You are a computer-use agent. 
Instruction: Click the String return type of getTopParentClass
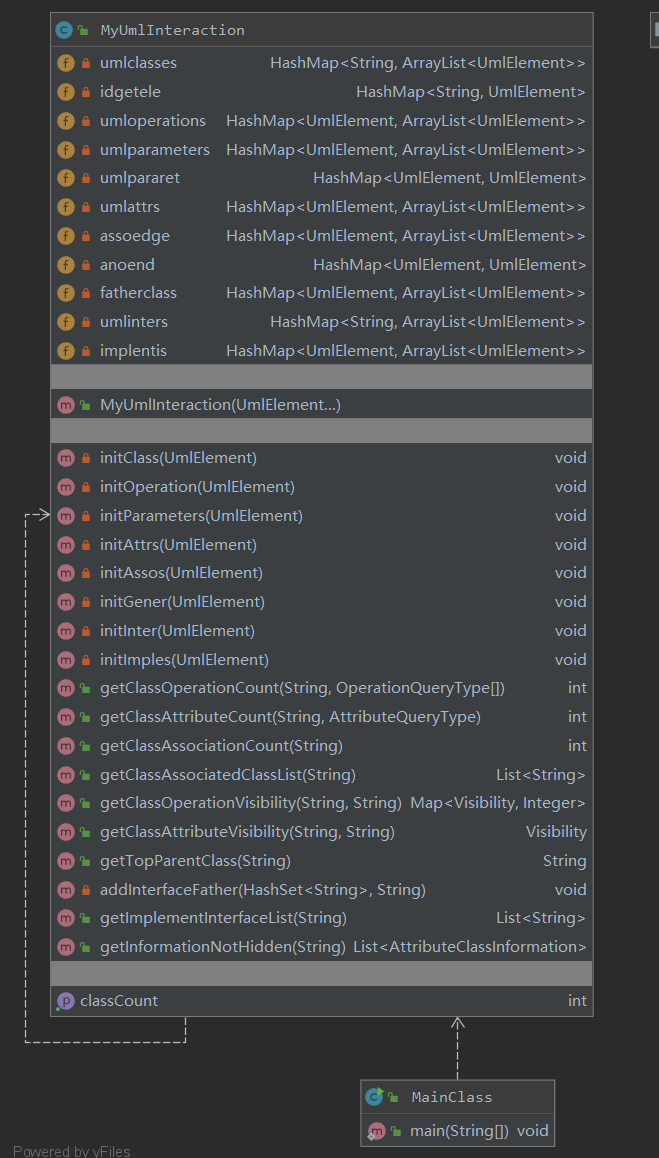tap(564, 861)
